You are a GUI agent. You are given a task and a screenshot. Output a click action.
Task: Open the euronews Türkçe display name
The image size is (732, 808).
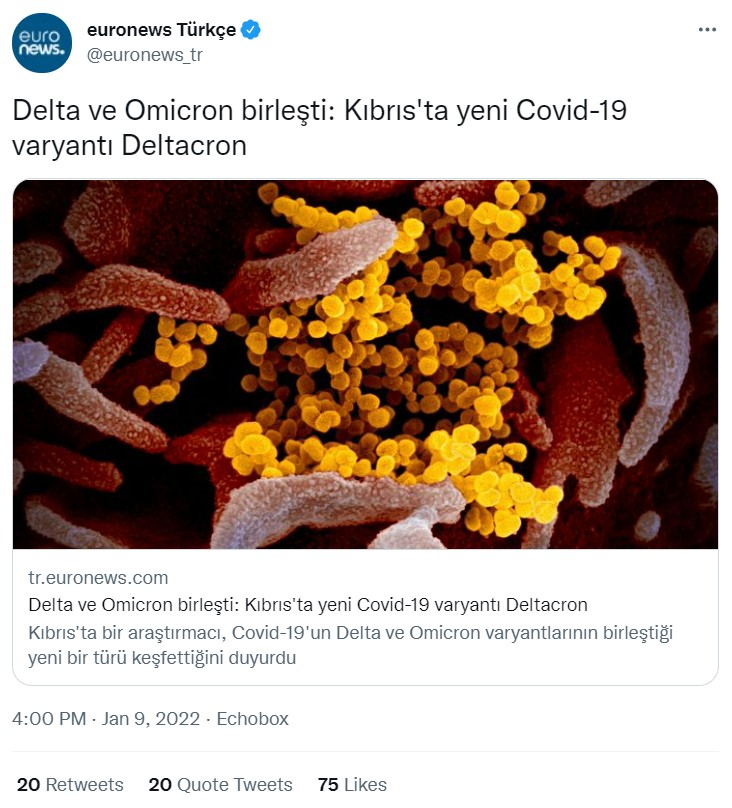[160, 30]
